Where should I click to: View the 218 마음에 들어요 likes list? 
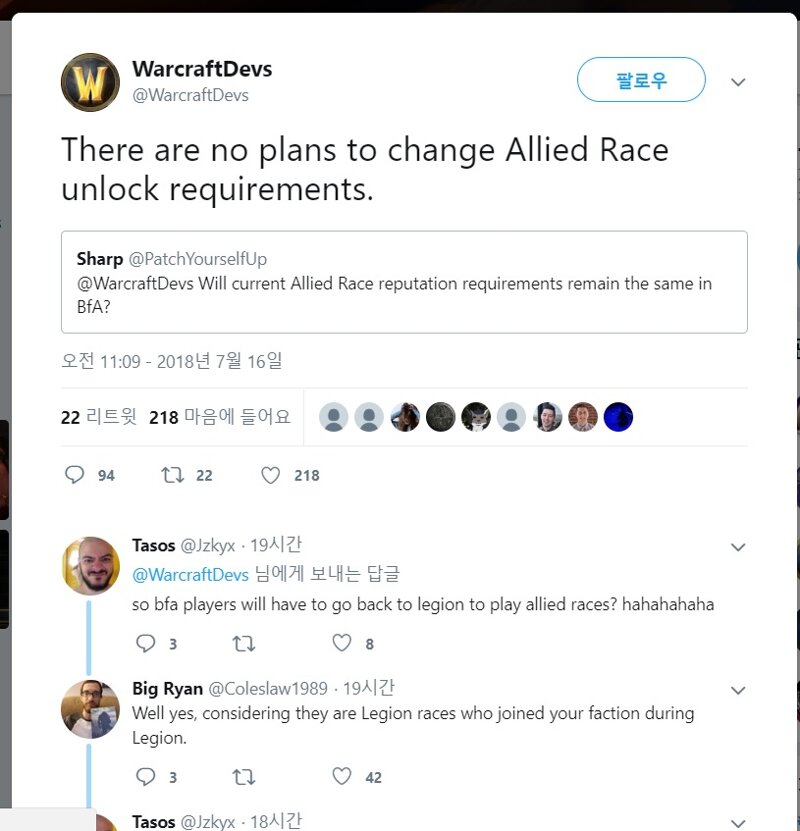click(220, 417)
